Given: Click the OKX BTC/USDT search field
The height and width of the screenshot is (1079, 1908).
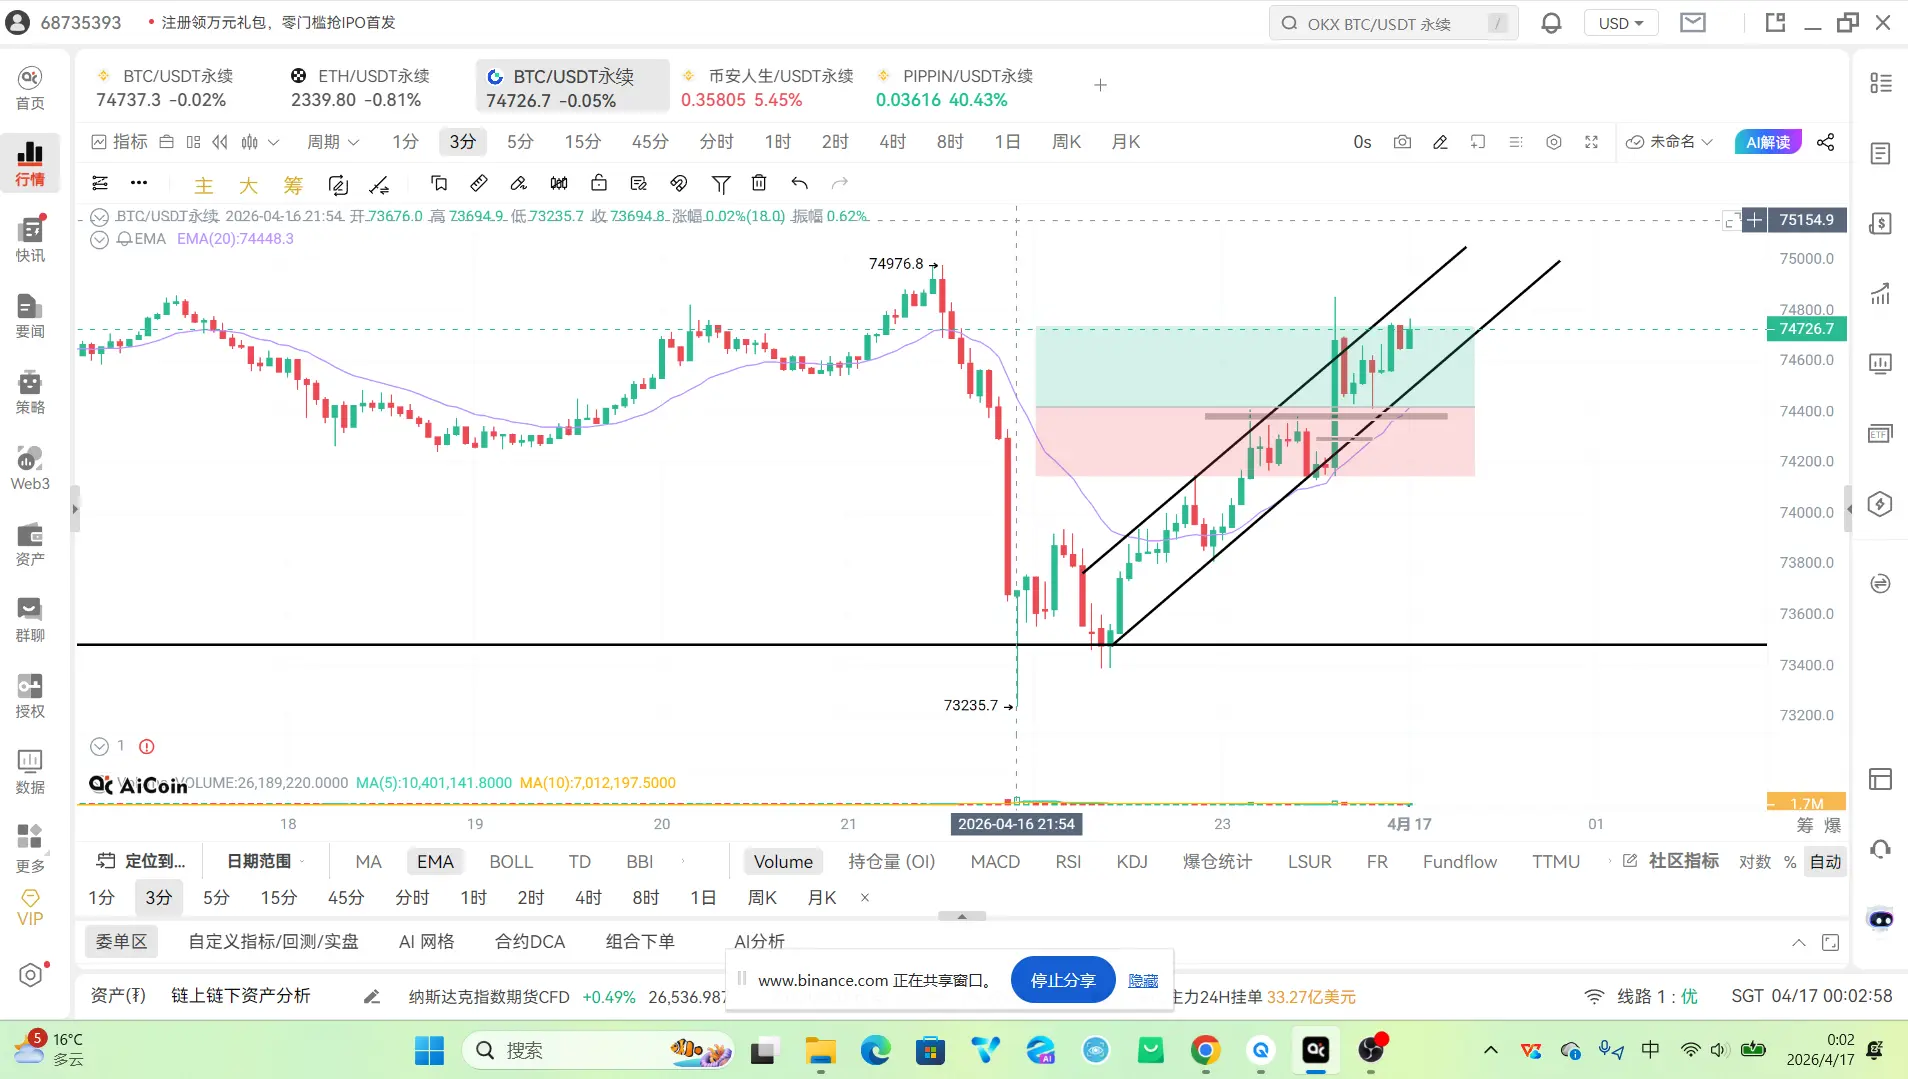Looking at the screenshot, I should [1394, 23].
